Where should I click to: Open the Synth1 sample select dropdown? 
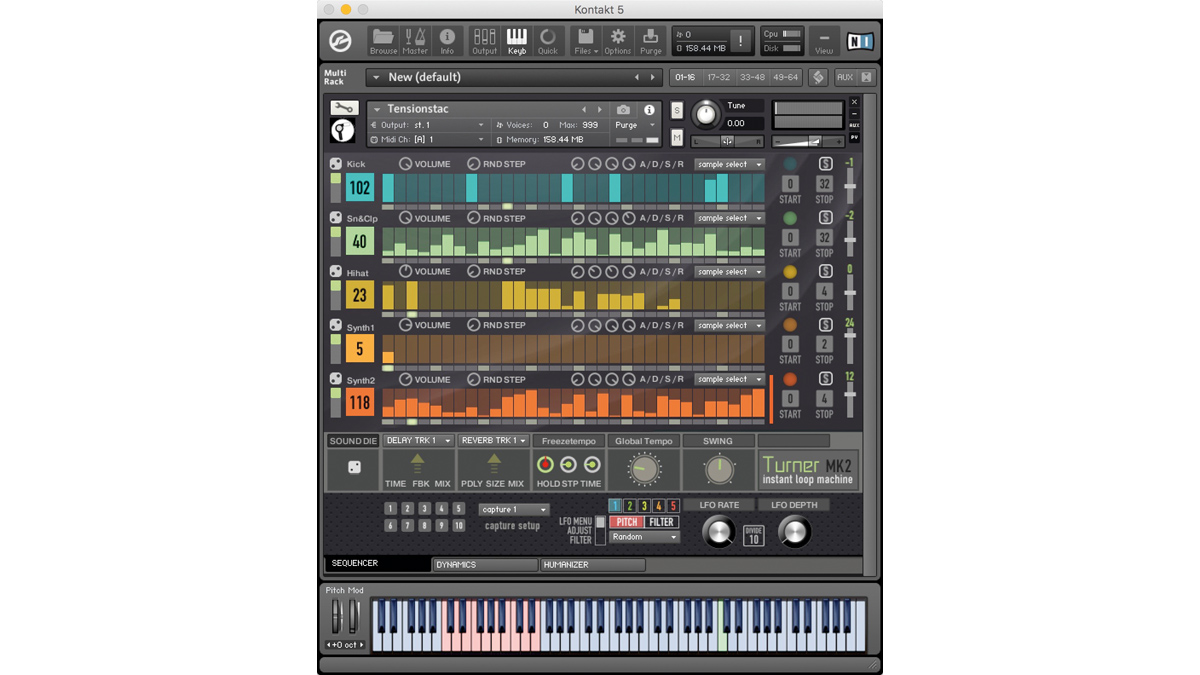(x=729, y=326)
